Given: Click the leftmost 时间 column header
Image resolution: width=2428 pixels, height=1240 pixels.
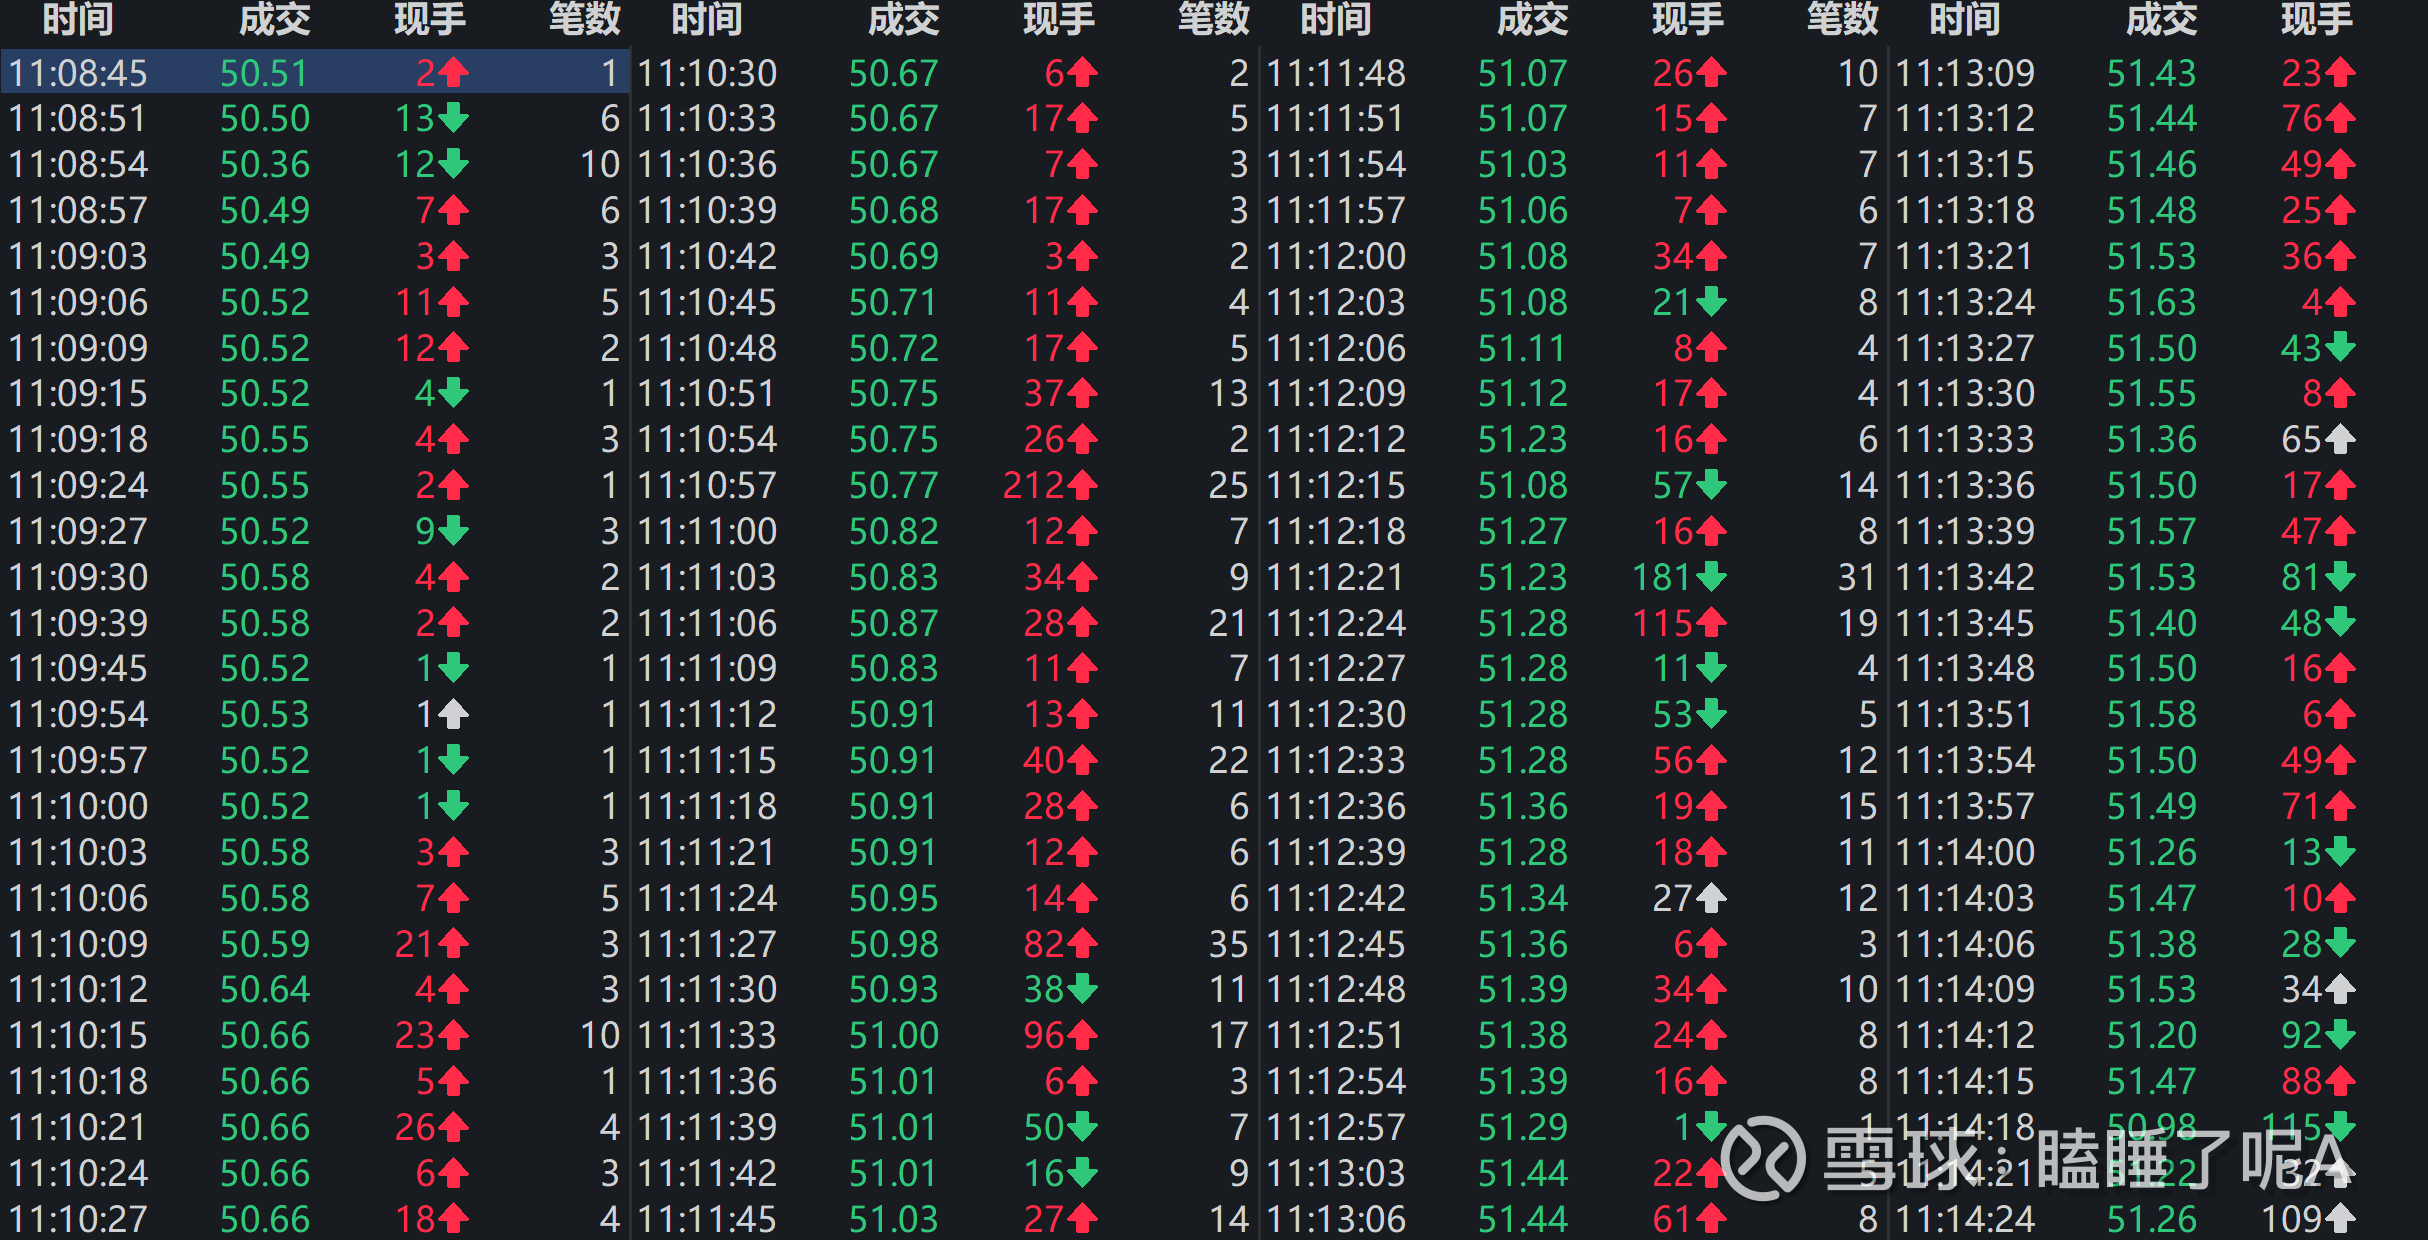Looking at the screenshot, I should (78, 20).
